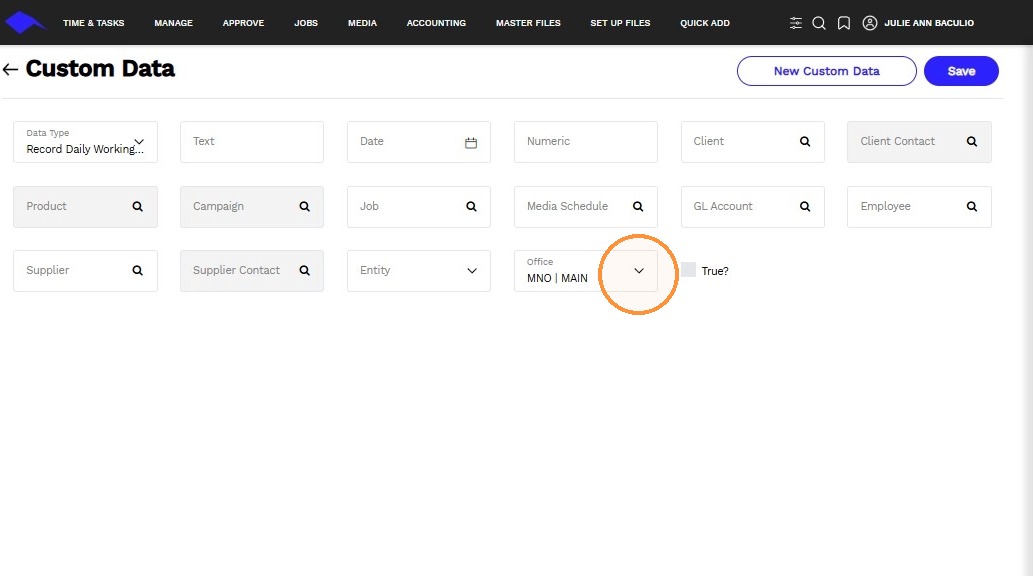Open the Jobs menu
This screenshot has height=576, width=1033.
click(306, 23)
